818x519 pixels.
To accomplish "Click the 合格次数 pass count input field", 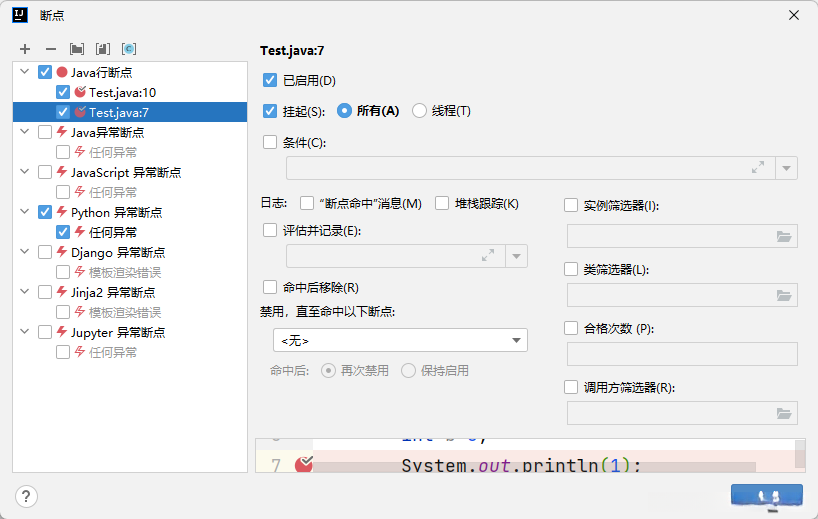I will [x=682, y=354].
